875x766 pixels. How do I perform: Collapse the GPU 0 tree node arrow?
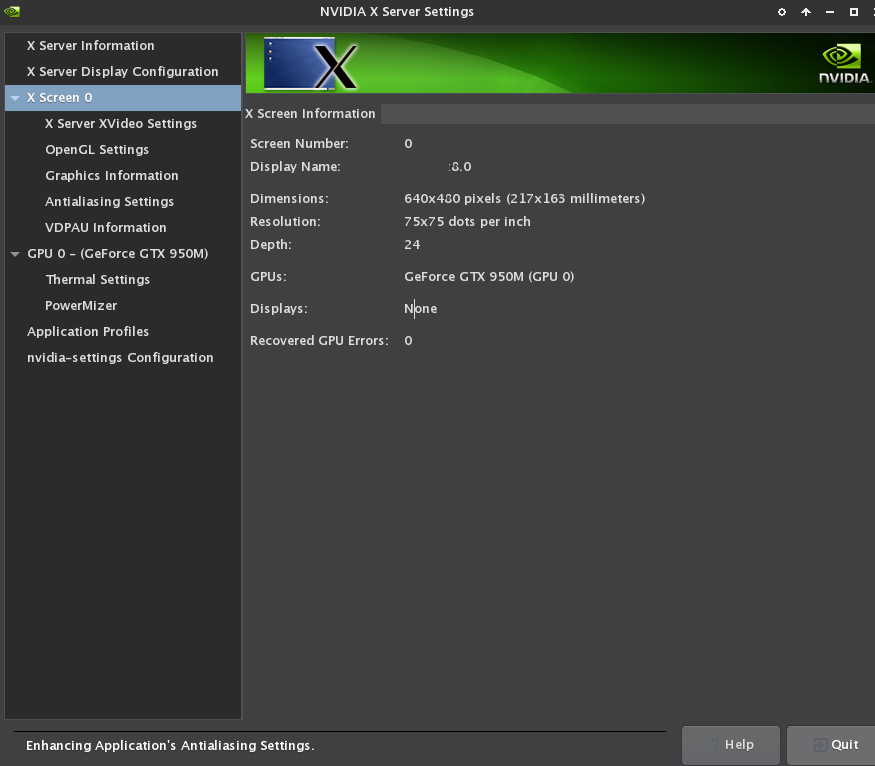coord(15,254)
